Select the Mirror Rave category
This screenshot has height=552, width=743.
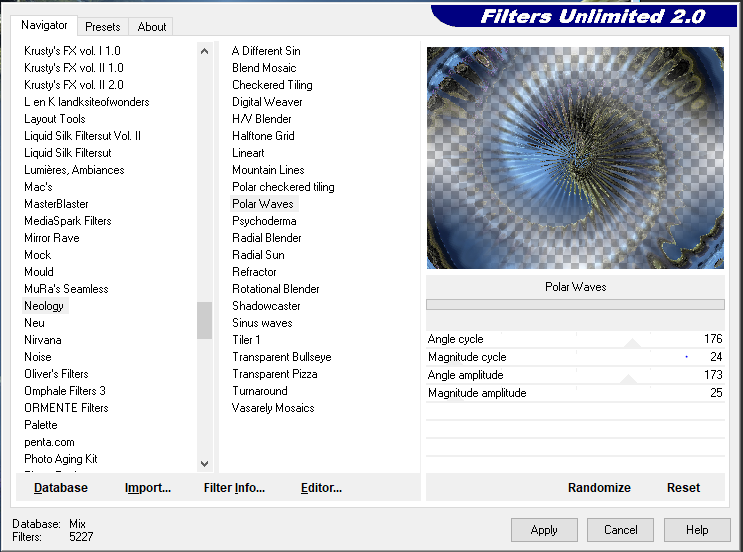52,238
